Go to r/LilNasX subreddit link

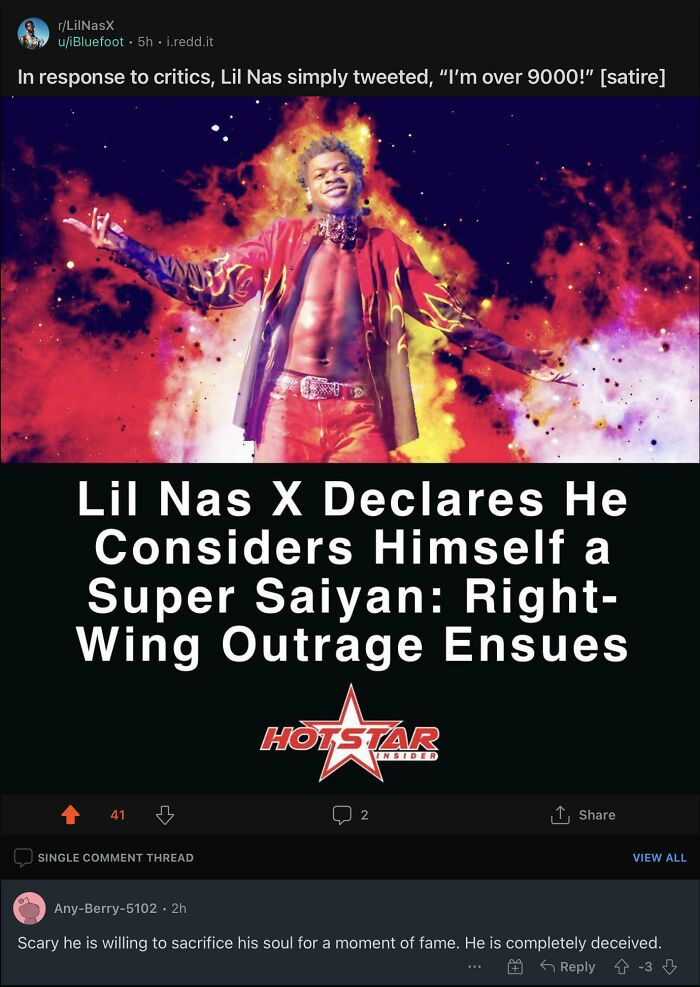[85, 26]
